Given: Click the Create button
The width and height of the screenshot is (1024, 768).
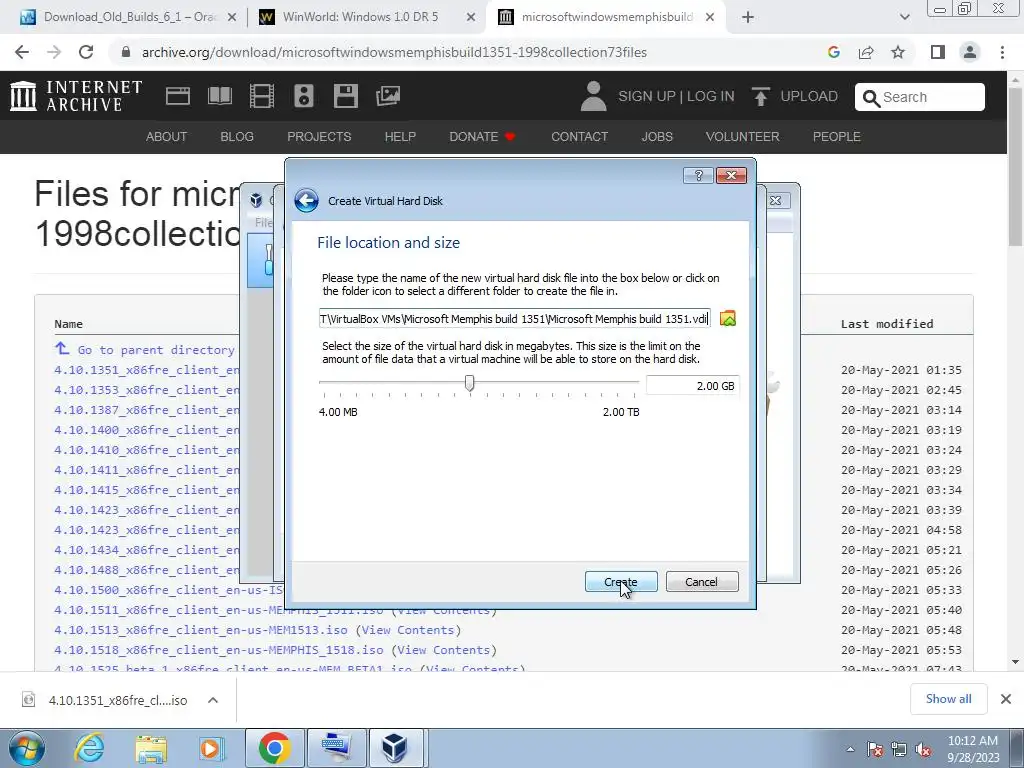Looking at the screenshot, I should (621, 582).
